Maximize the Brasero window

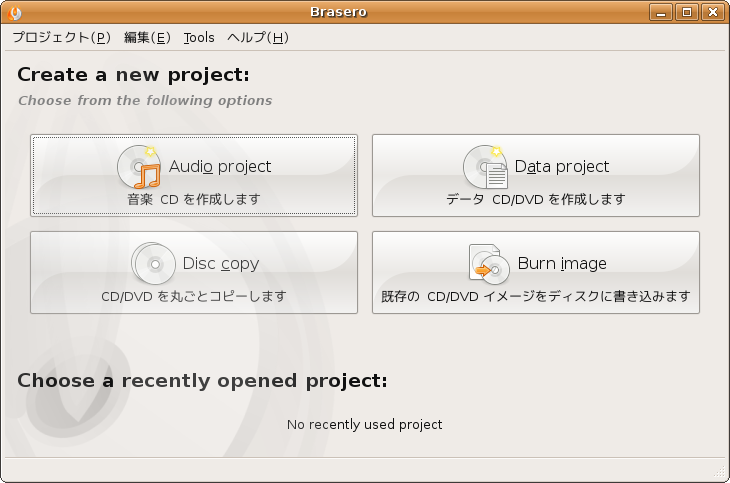click(x=687, y=12)
